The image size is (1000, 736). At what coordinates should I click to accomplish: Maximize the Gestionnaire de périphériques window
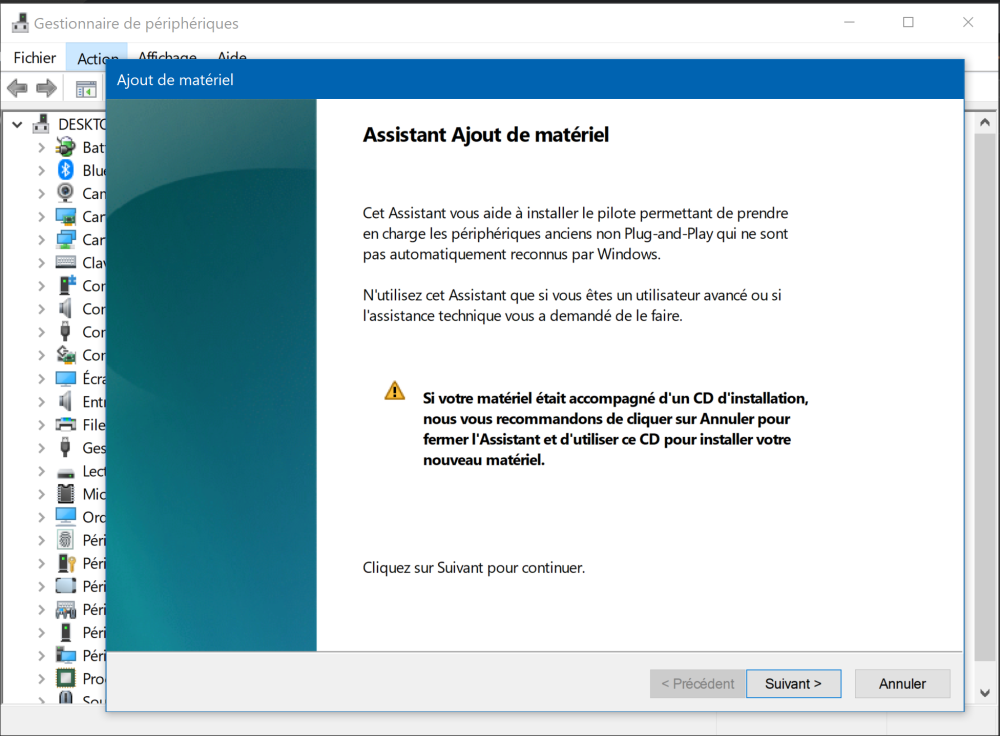[908, 22]
